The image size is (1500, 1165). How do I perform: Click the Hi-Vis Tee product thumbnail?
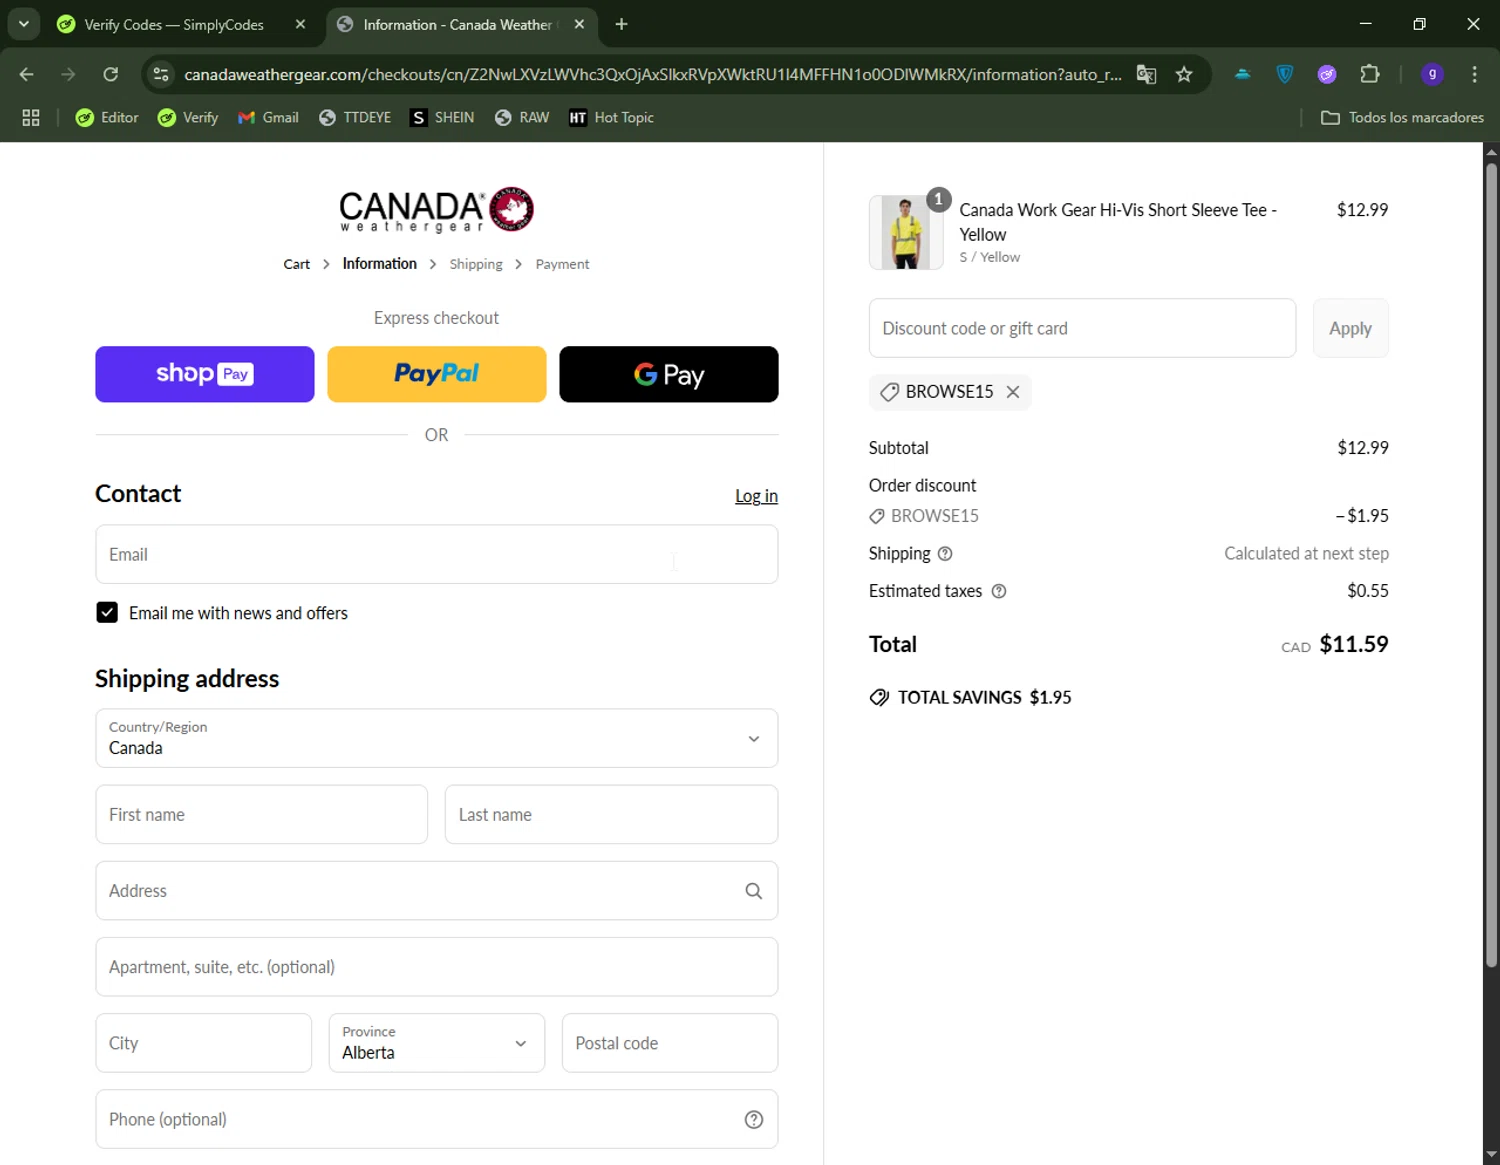tap(906, 232)
